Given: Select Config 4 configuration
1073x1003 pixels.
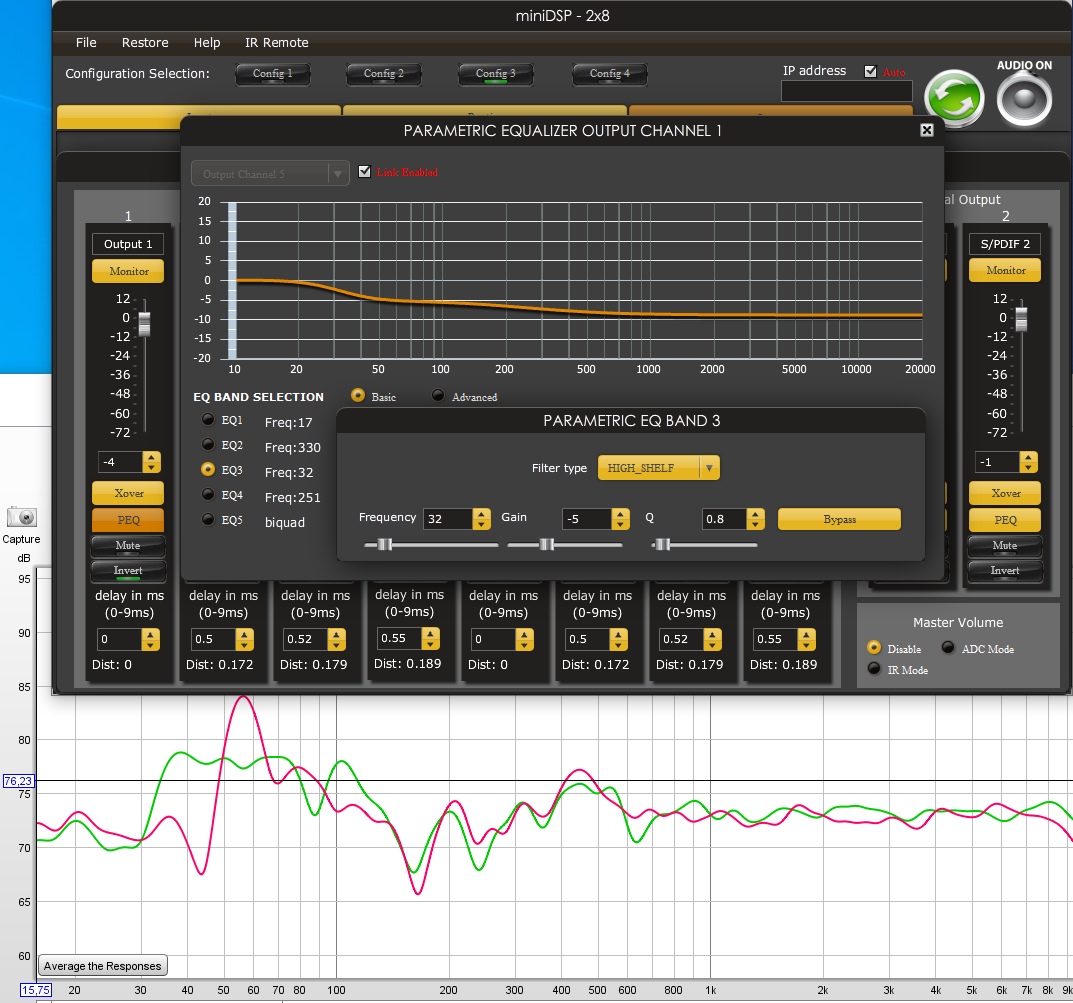Looking at the screenshot, I should (609, 74).
